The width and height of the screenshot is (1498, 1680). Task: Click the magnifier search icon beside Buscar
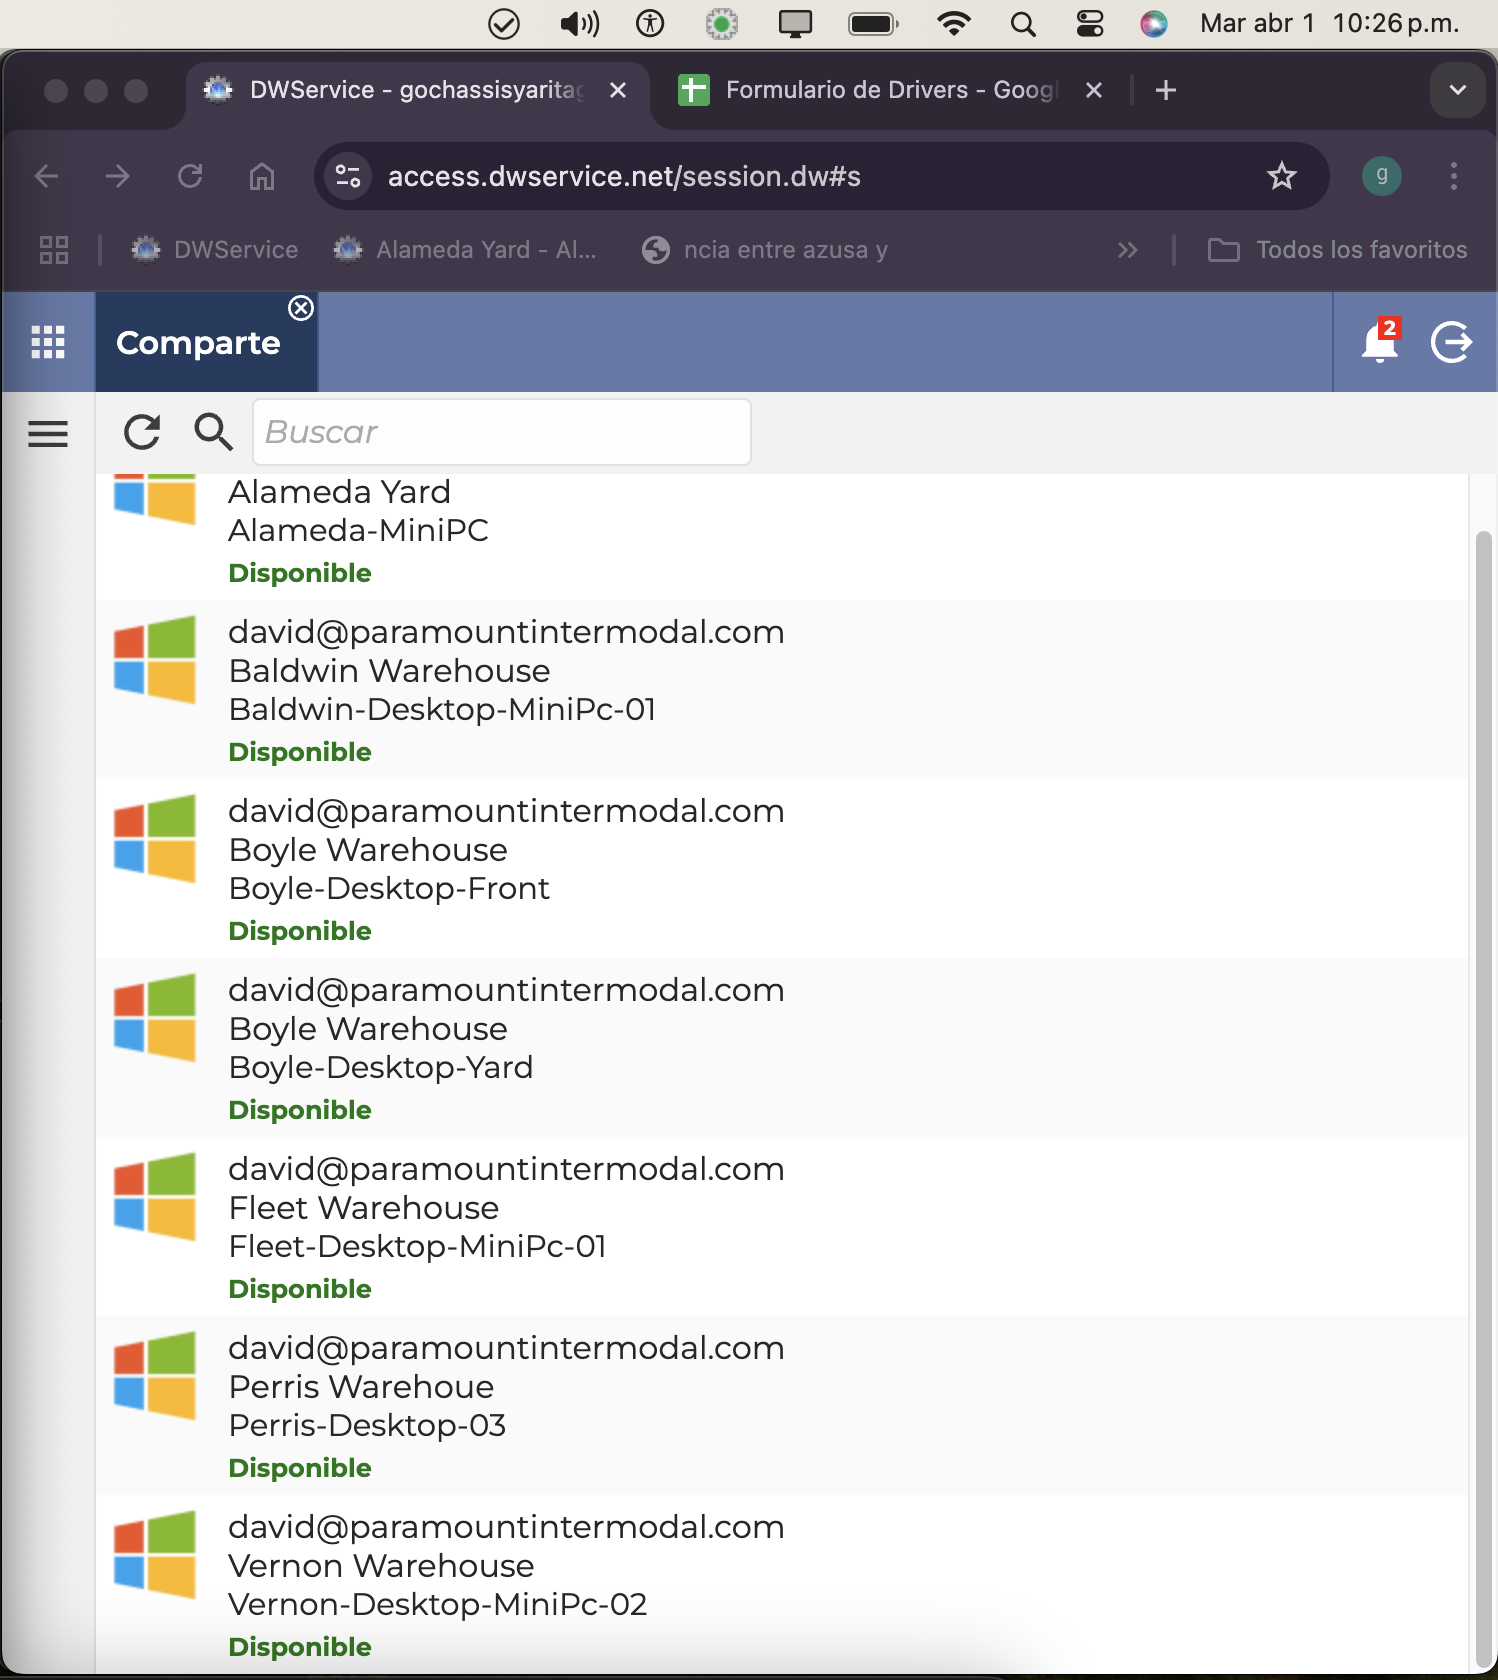coord(213,432)
